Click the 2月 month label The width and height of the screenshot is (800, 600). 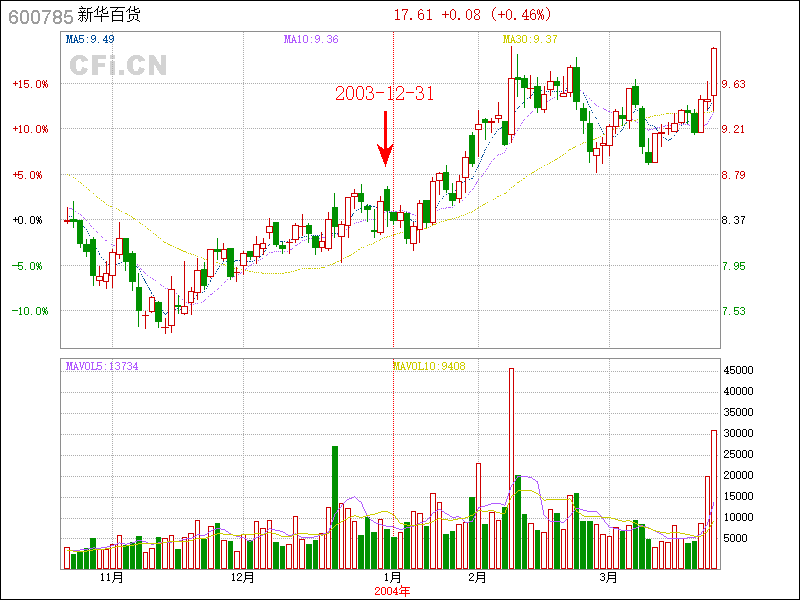pyautogui.click(x=477, y=578)
